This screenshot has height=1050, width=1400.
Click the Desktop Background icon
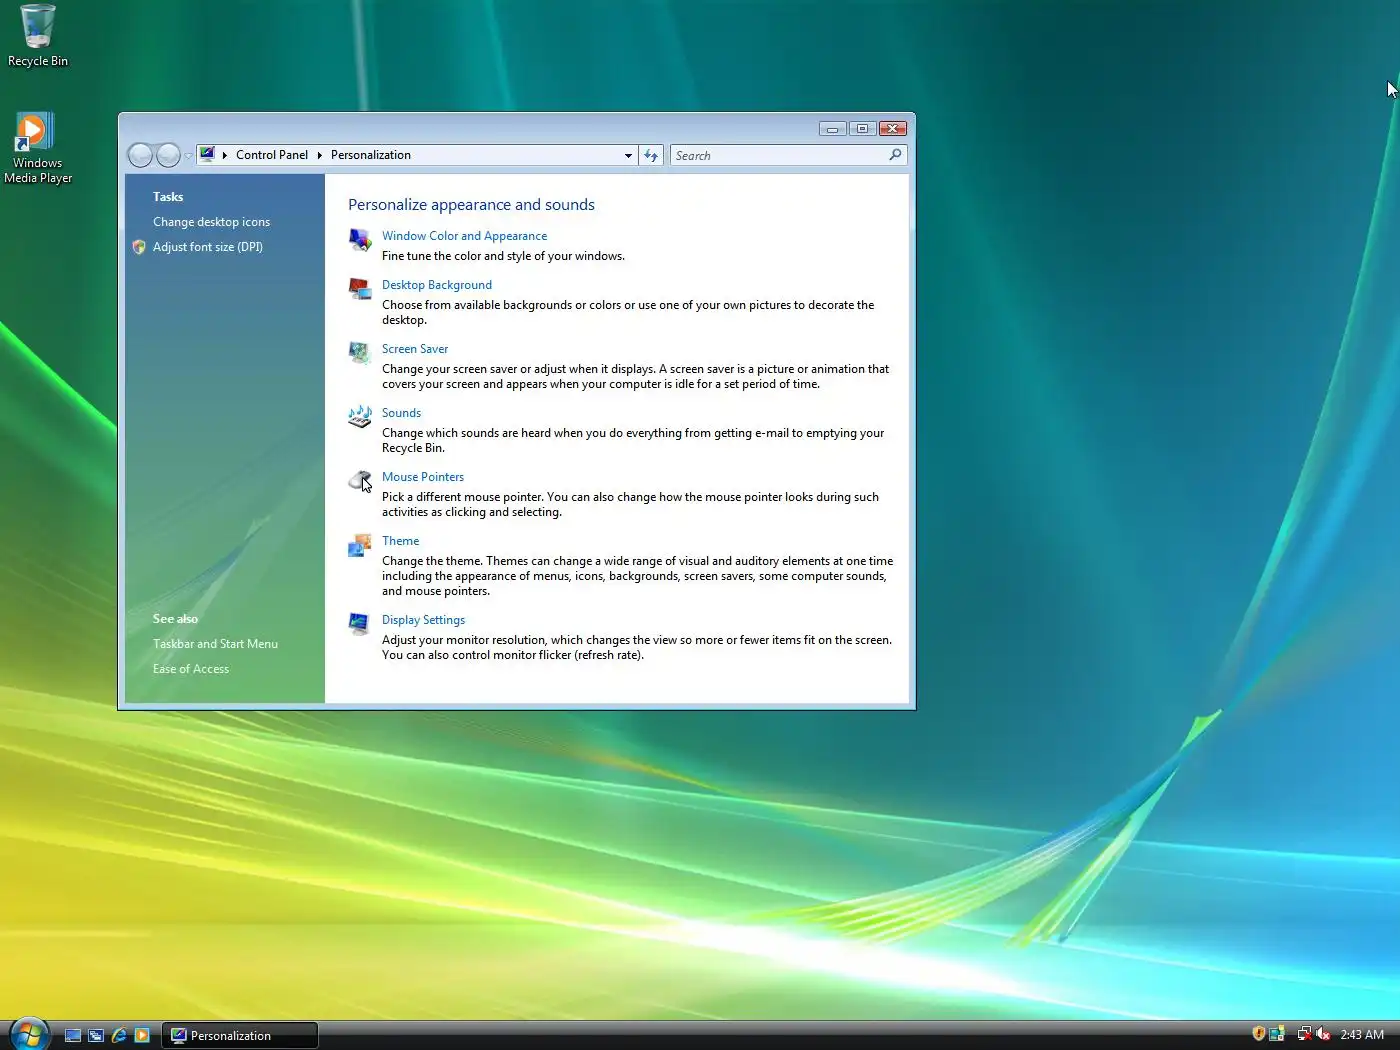(x=360, y=289)
